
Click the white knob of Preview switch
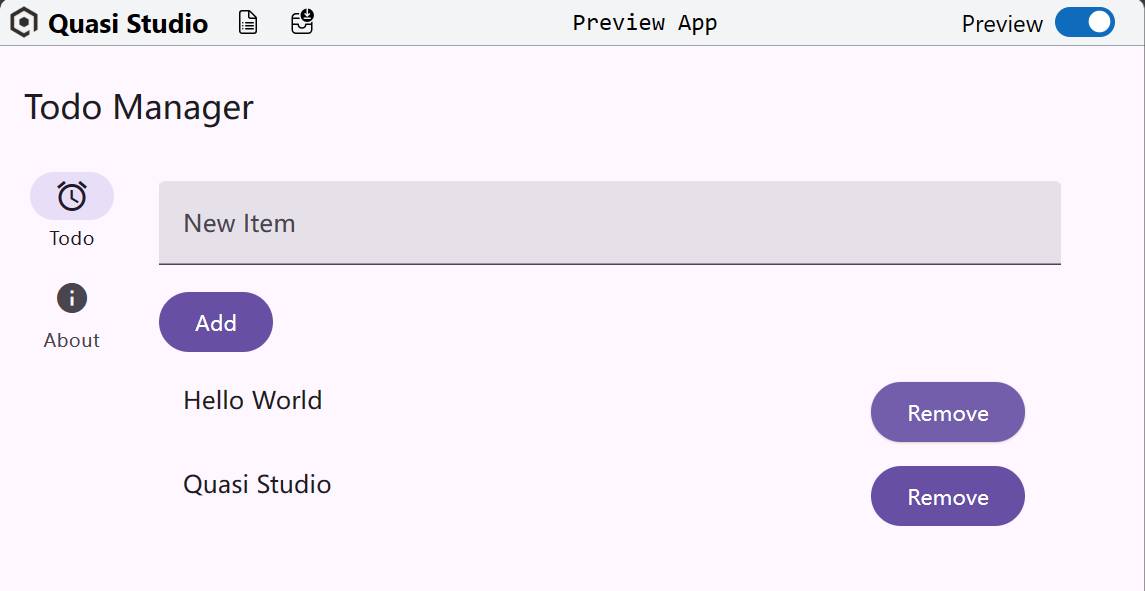click(x=1099, y=23)
